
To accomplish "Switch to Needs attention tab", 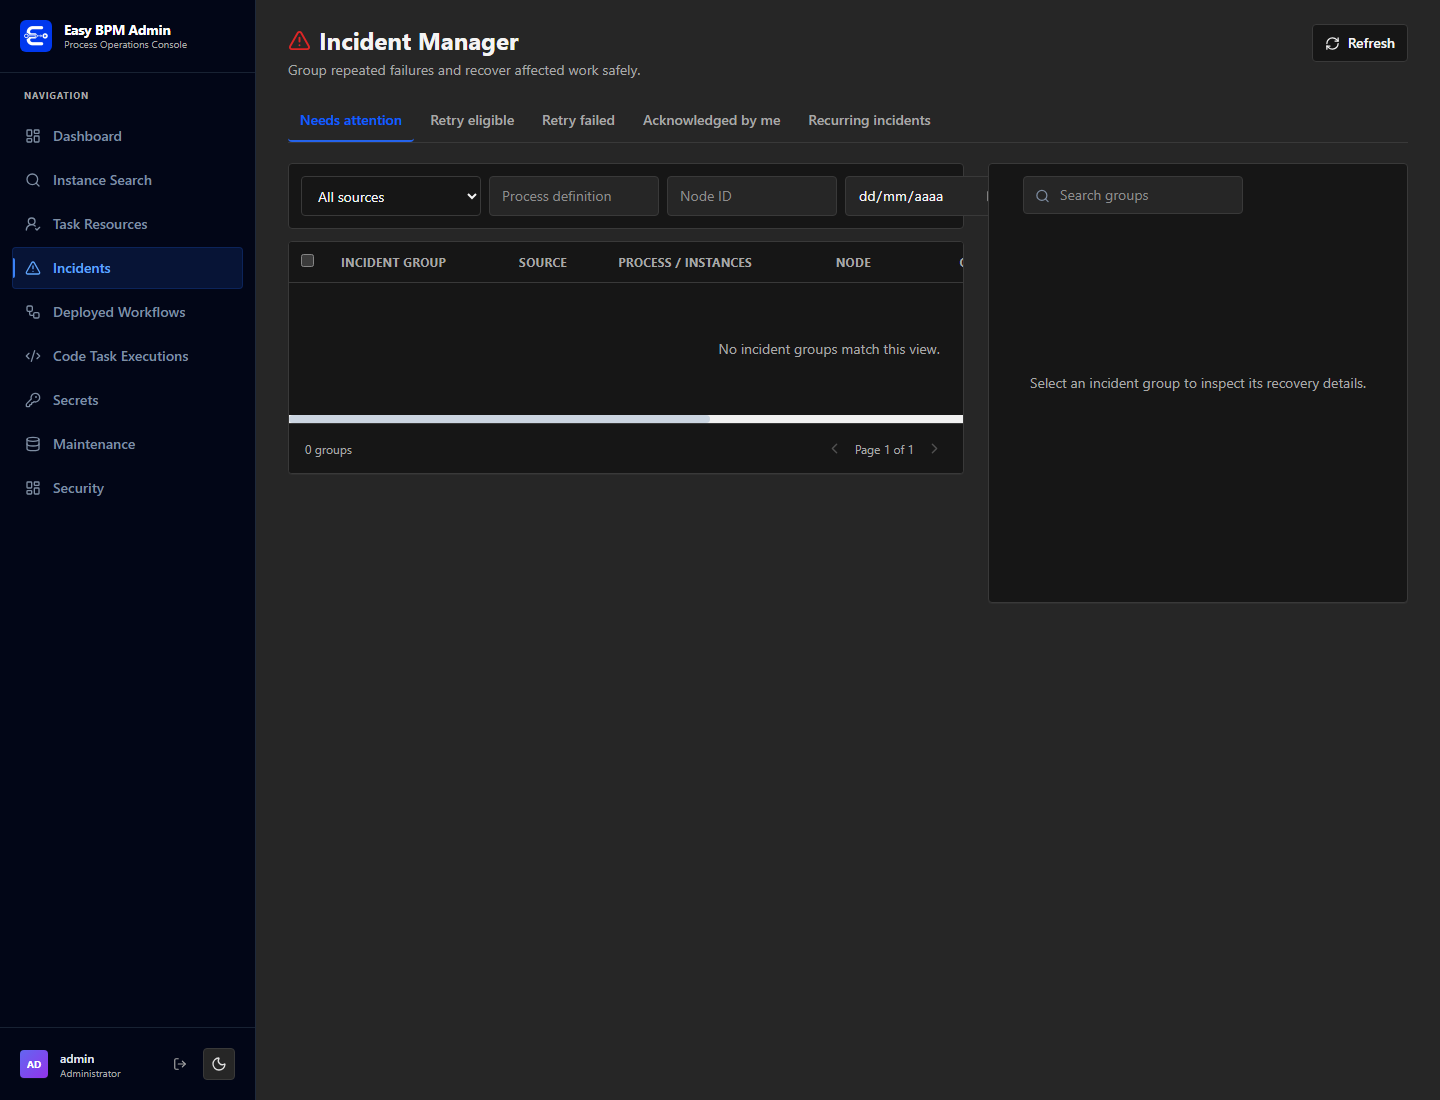I will [x=351, y=120].
